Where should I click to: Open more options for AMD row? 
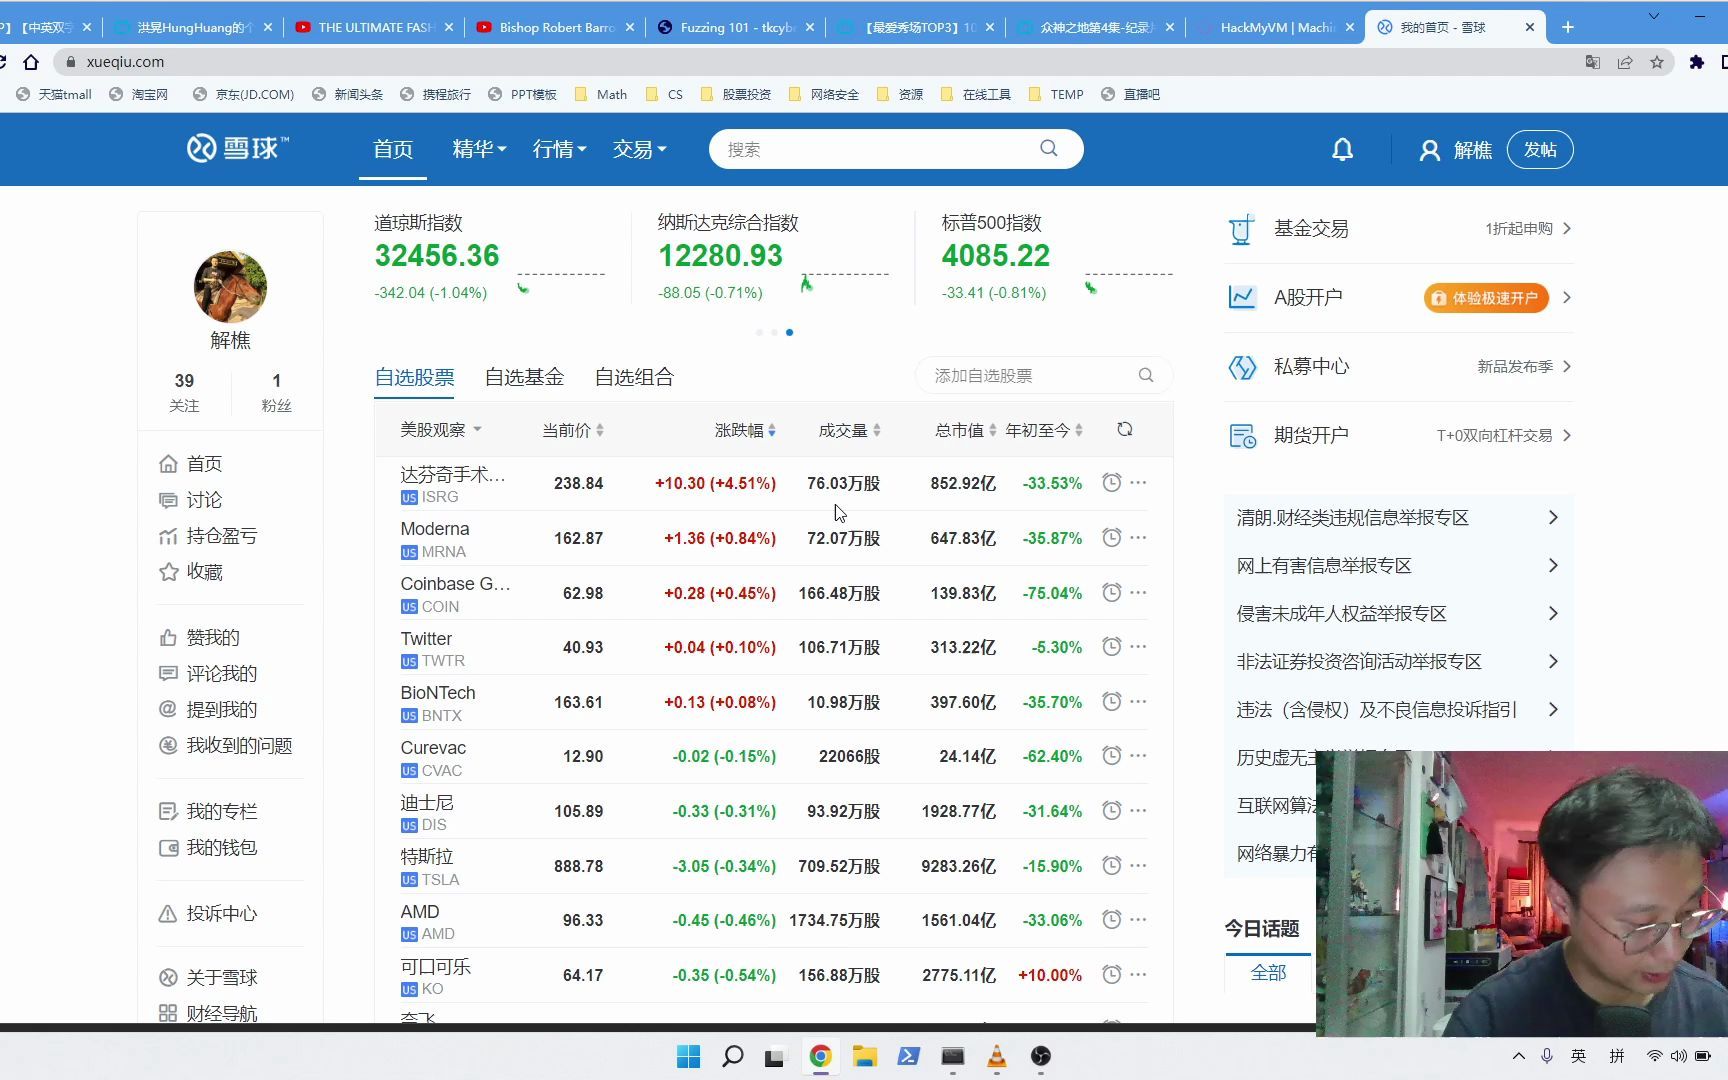[x=1138, y=919]
